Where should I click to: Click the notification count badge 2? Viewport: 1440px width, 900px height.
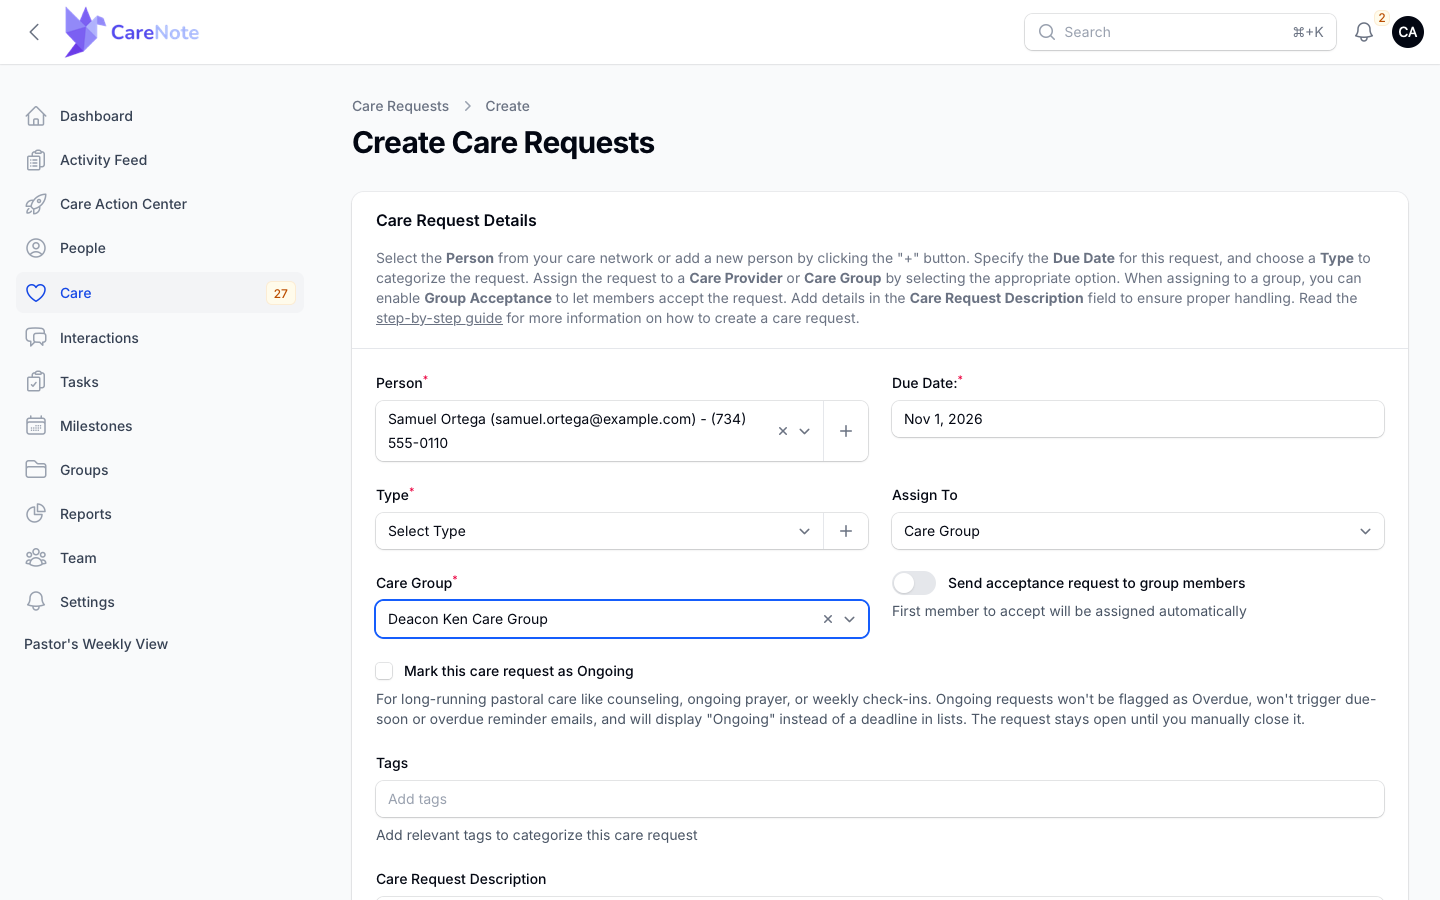[x=1382, y=18]
